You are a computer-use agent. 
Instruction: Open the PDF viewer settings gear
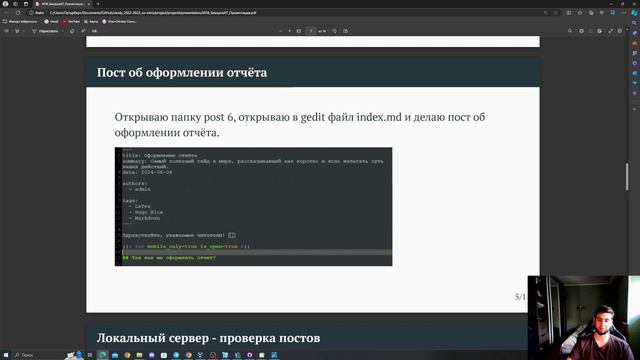point(620,31)
